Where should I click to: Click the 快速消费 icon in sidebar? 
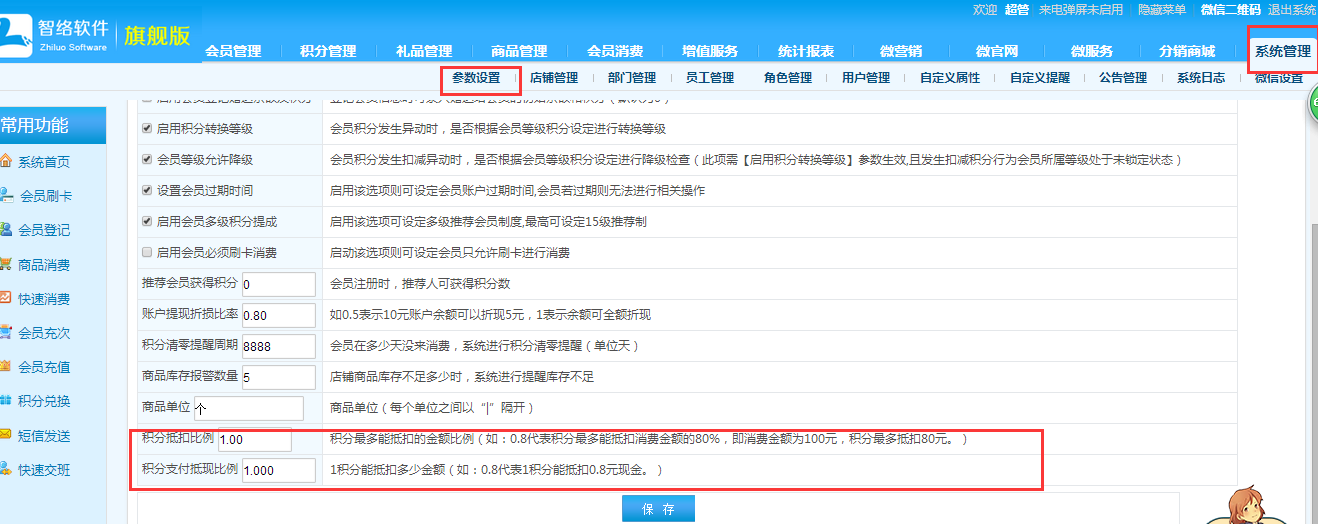(x=6, y=298)
